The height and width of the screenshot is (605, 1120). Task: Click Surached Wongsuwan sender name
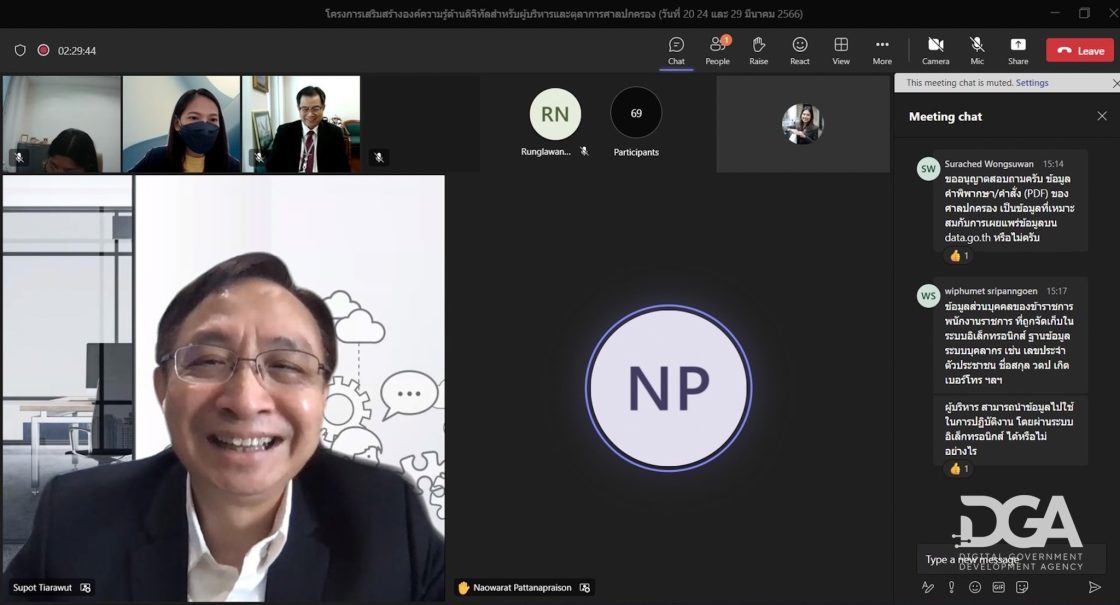[989, 164]
